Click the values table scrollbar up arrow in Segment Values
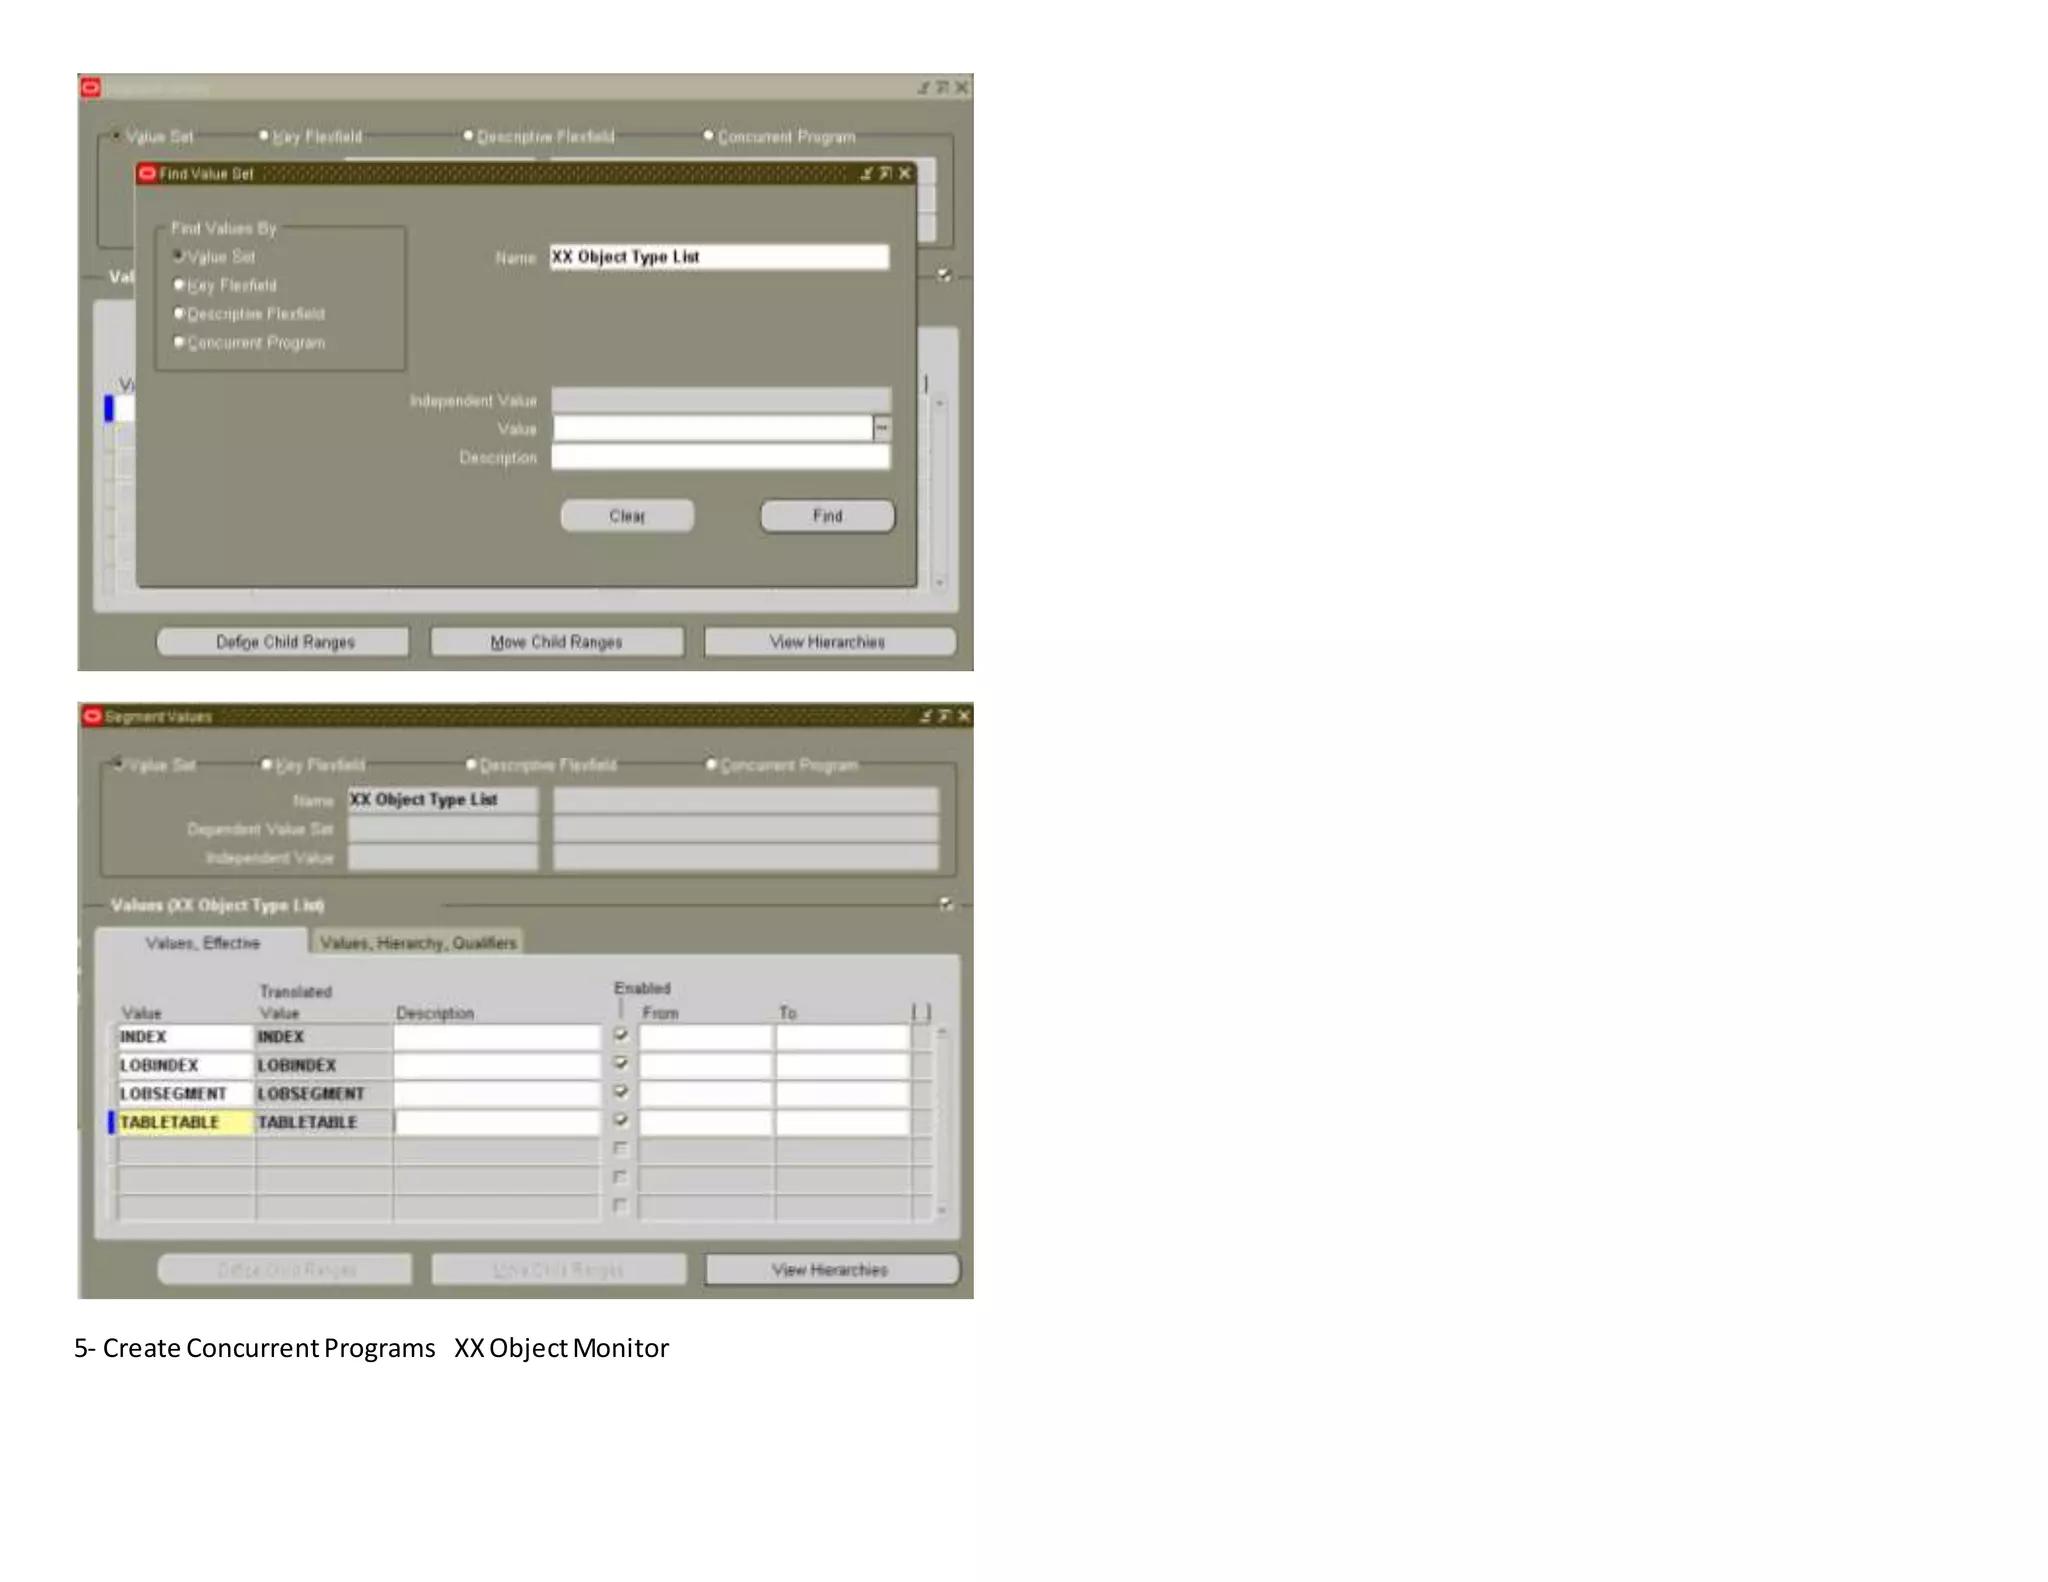 click(941, 1032)
